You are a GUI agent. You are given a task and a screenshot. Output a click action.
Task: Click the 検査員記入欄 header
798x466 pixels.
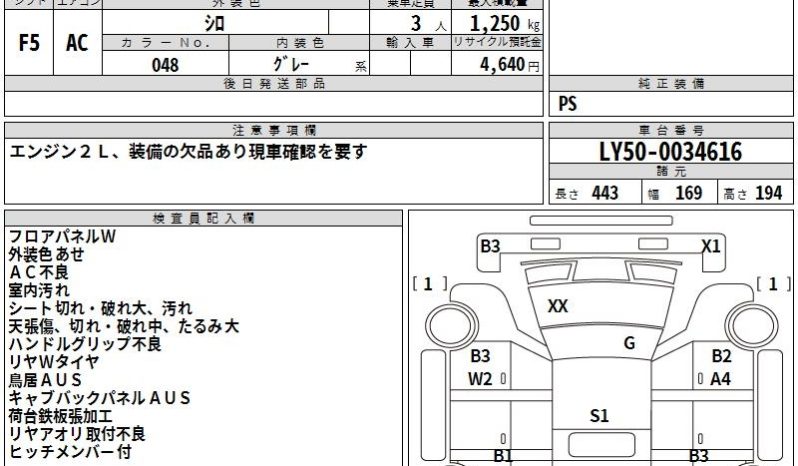tap(204, 219)
